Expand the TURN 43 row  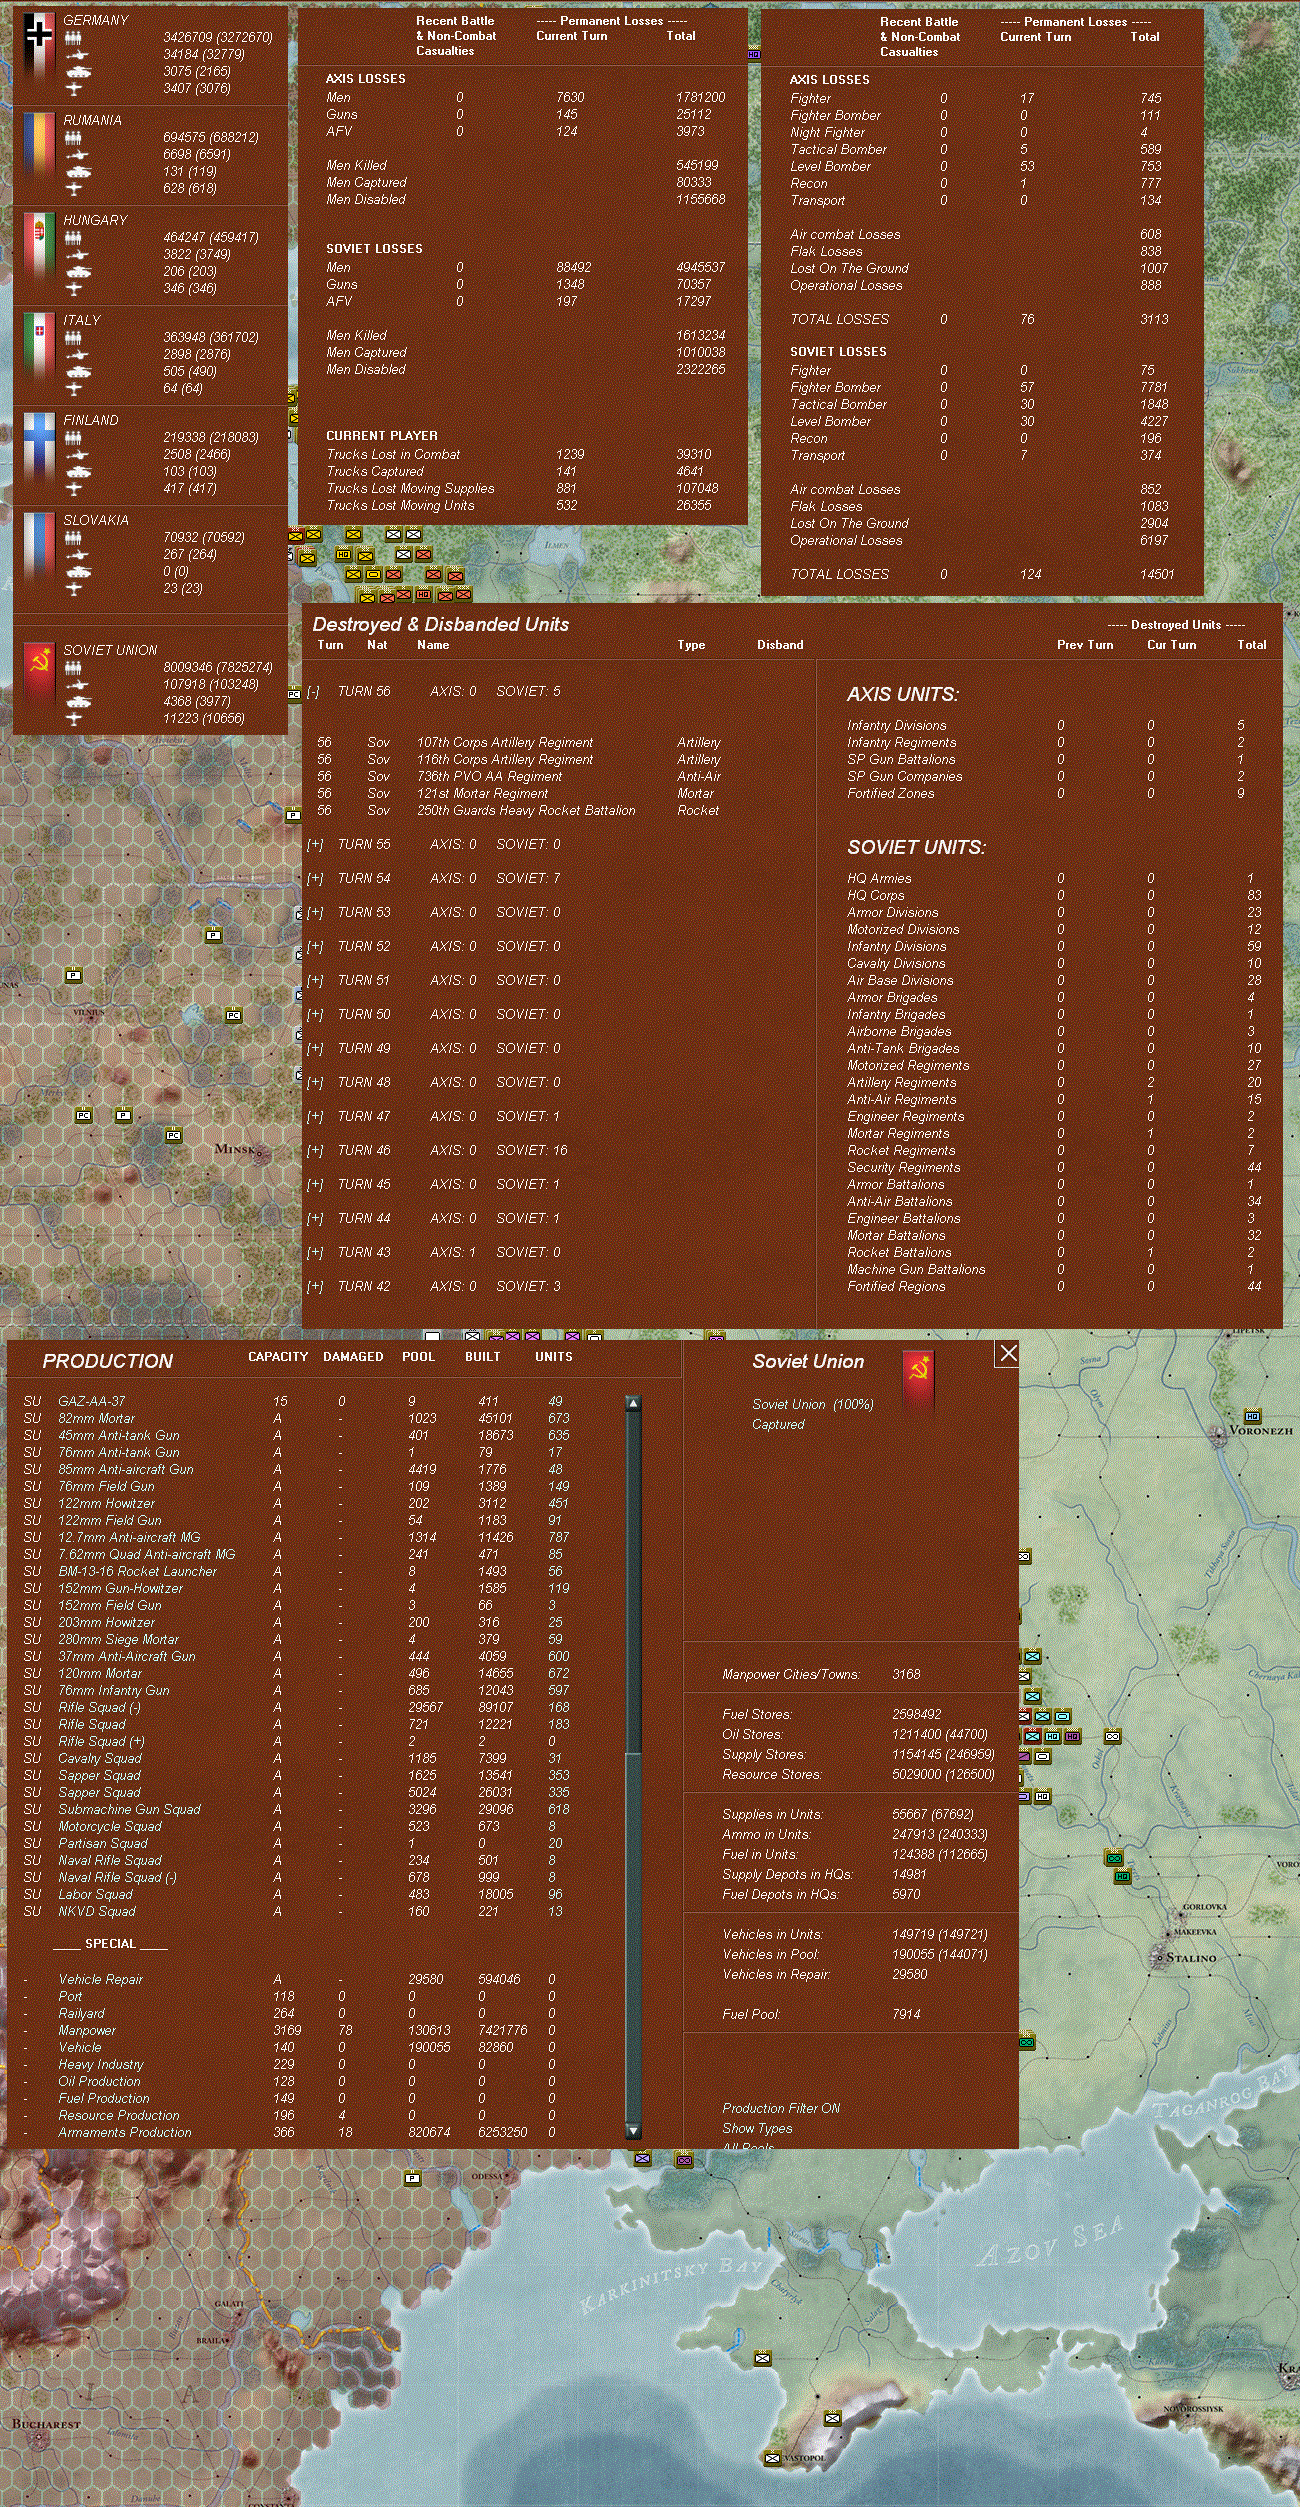pyautogui.click(x=315, y=1253)
